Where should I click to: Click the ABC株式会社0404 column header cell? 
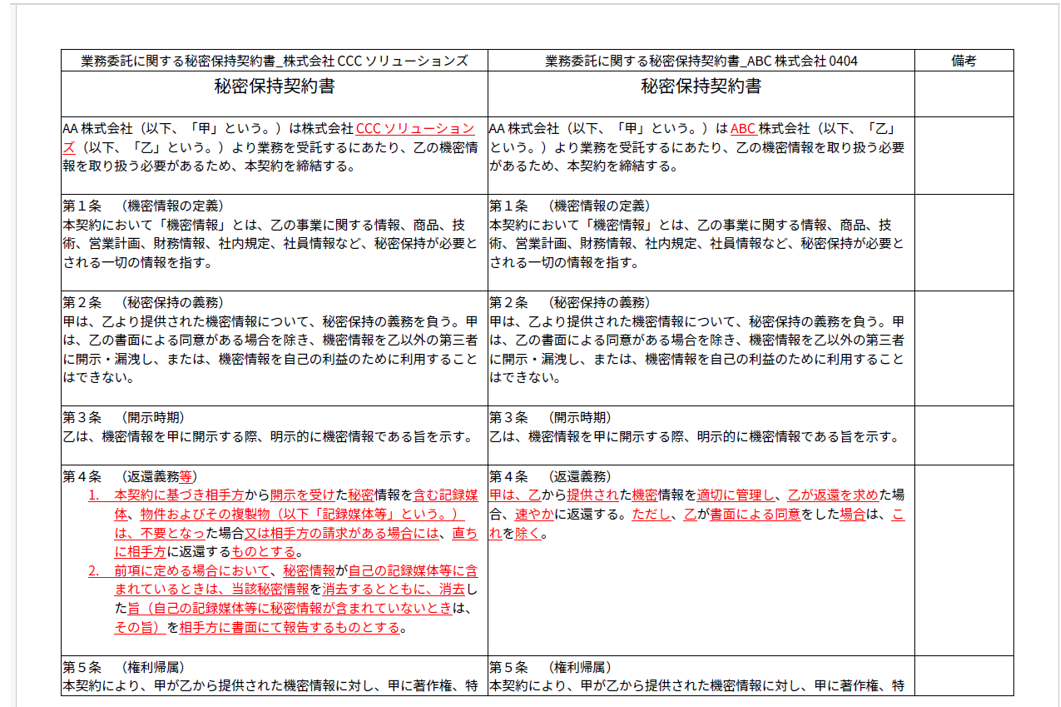point(701,61)
